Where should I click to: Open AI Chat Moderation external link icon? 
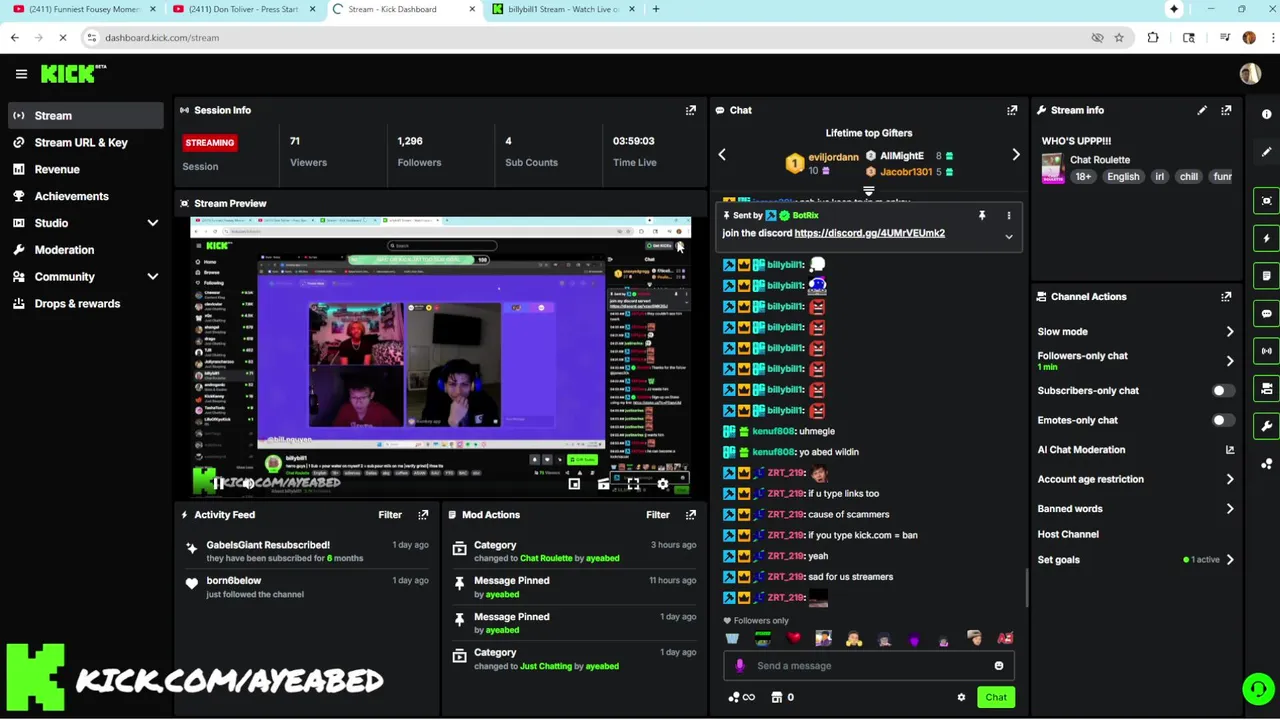(x=1230, y=450)
